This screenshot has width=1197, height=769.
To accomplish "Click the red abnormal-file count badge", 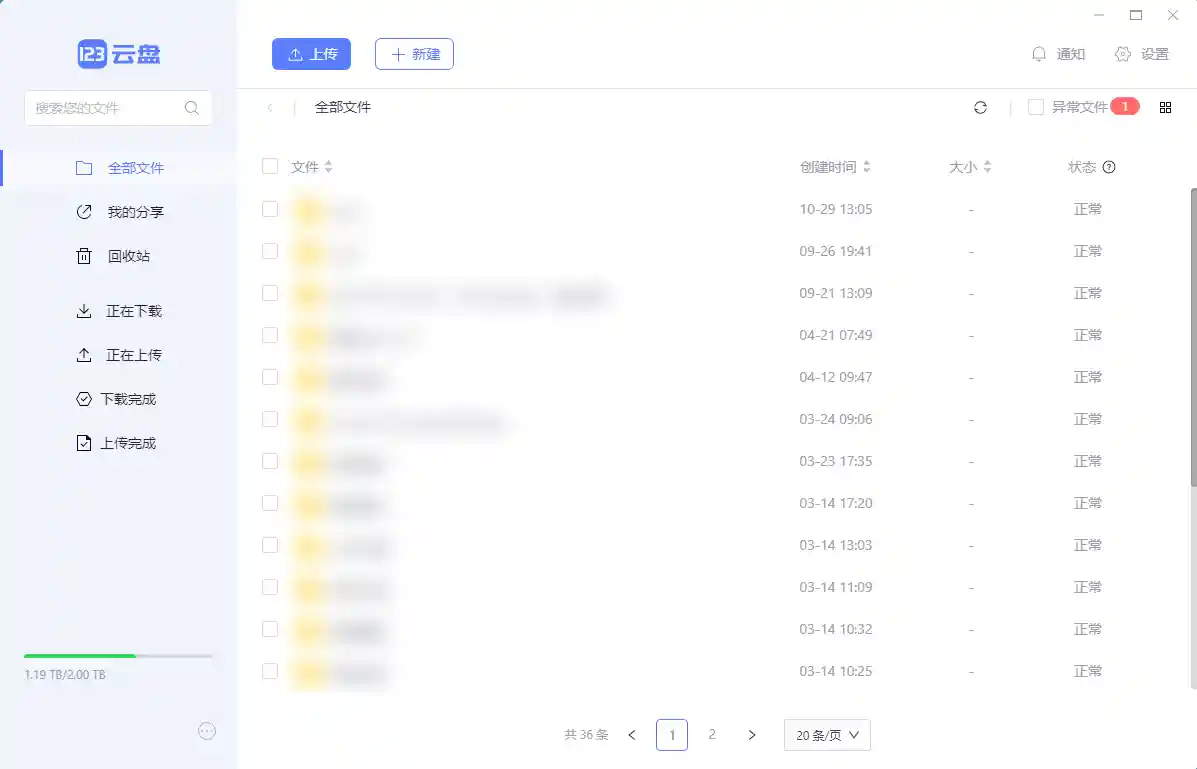I will click(x=1124, y=107).
